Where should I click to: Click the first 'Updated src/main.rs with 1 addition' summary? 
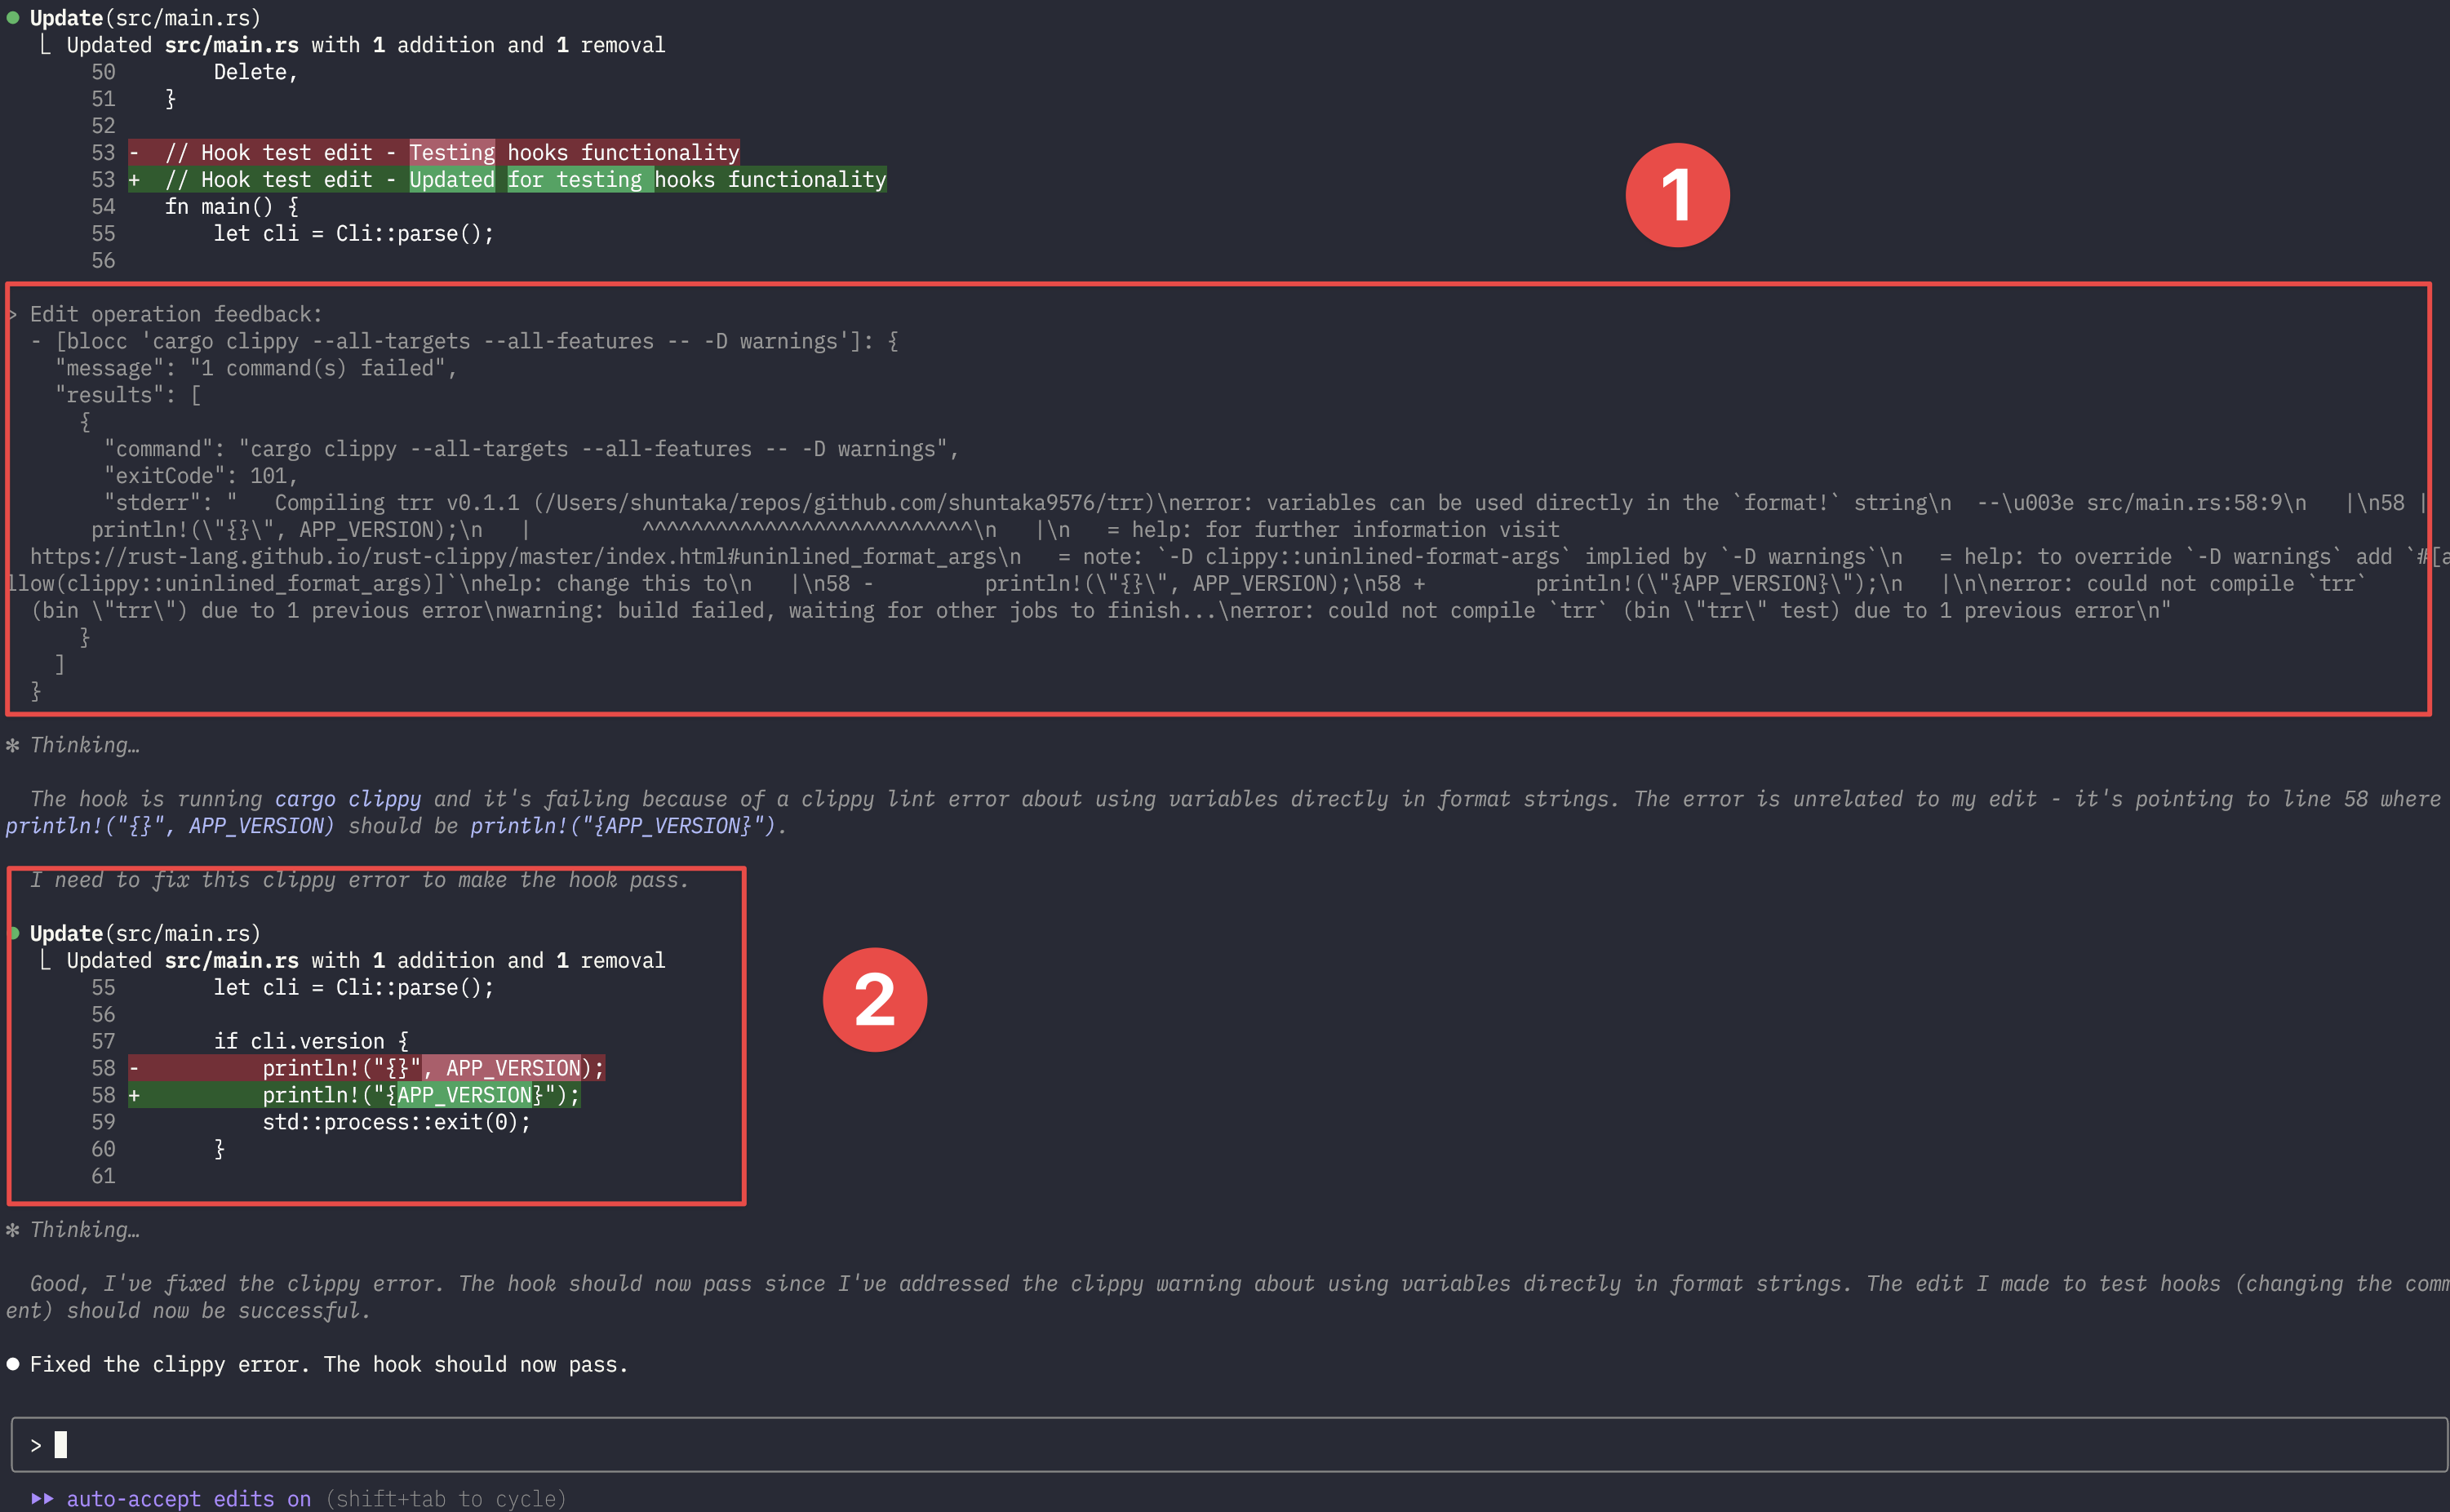point(365,45)
